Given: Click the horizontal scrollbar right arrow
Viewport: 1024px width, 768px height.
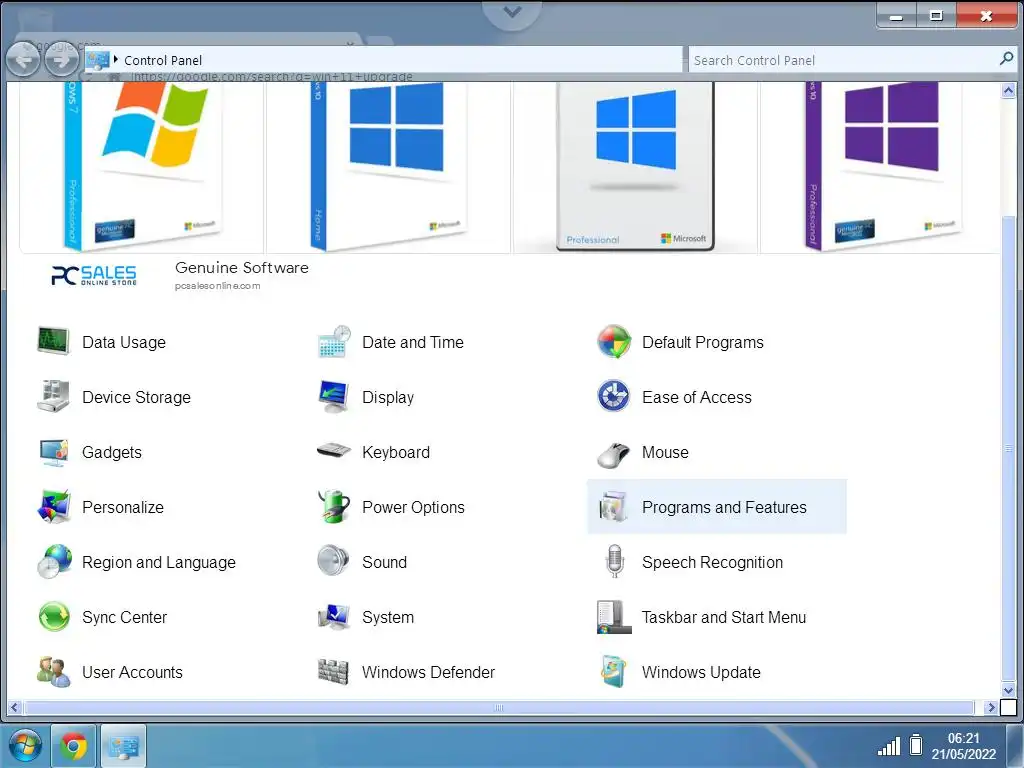Looking at the screenshot, I should click(991, 707).
